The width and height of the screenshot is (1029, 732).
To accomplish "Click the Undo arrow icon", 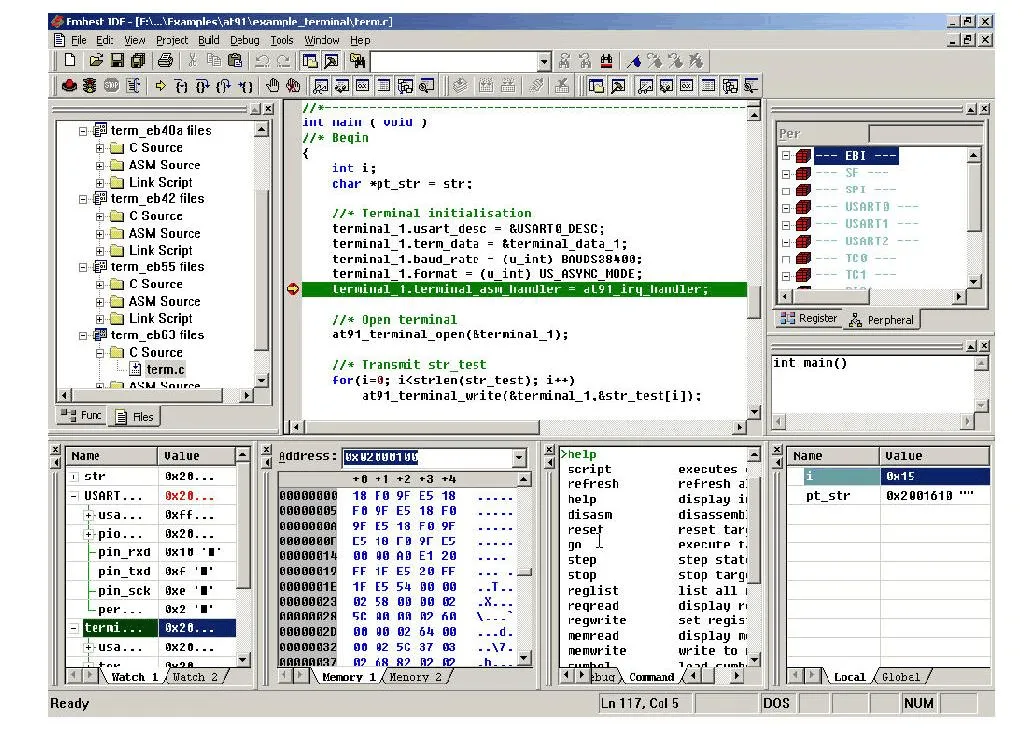I will [262, 61].
